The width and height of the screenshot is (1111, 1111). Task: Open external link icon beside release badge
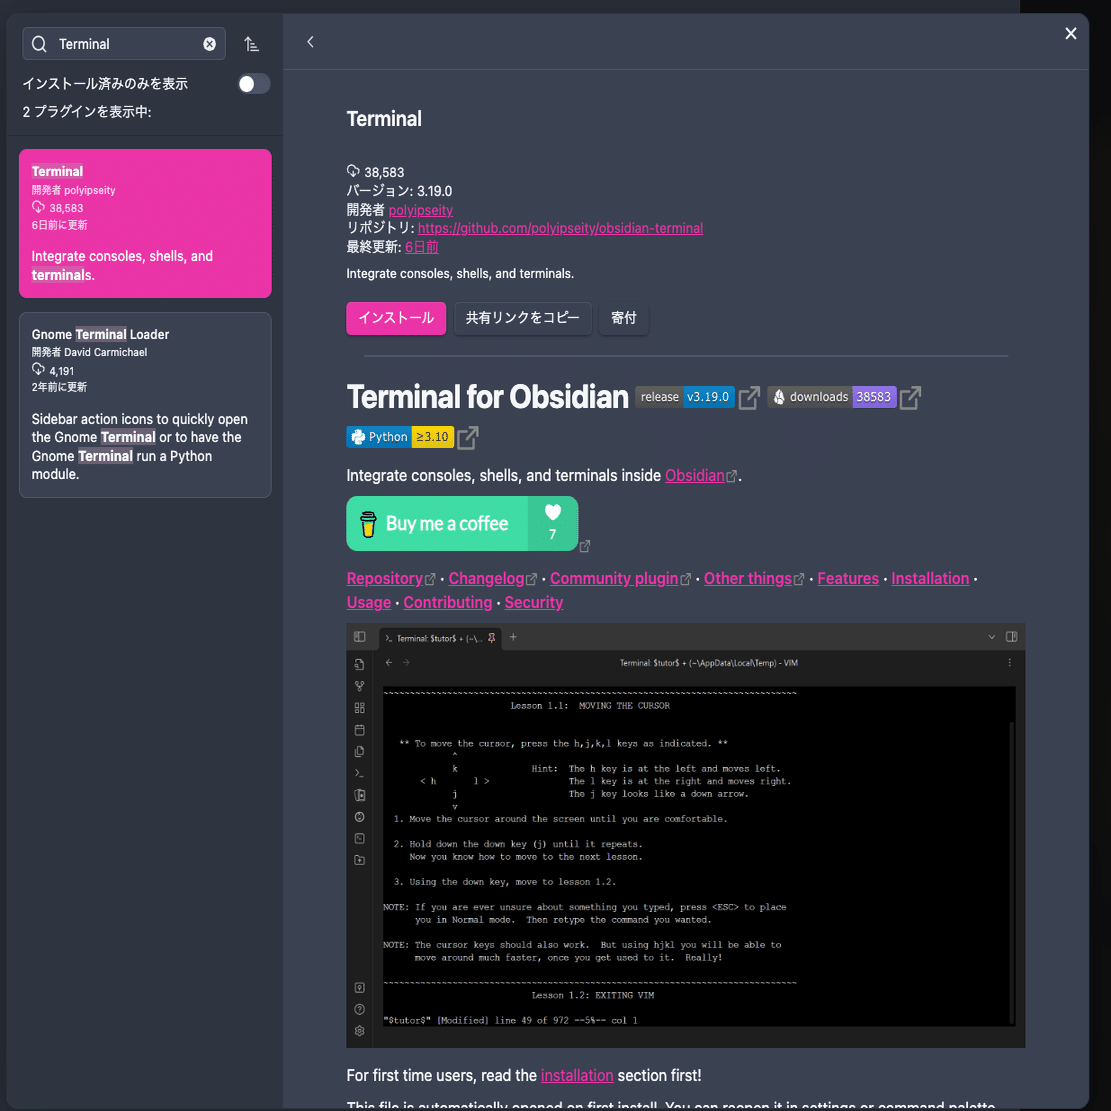749,398
